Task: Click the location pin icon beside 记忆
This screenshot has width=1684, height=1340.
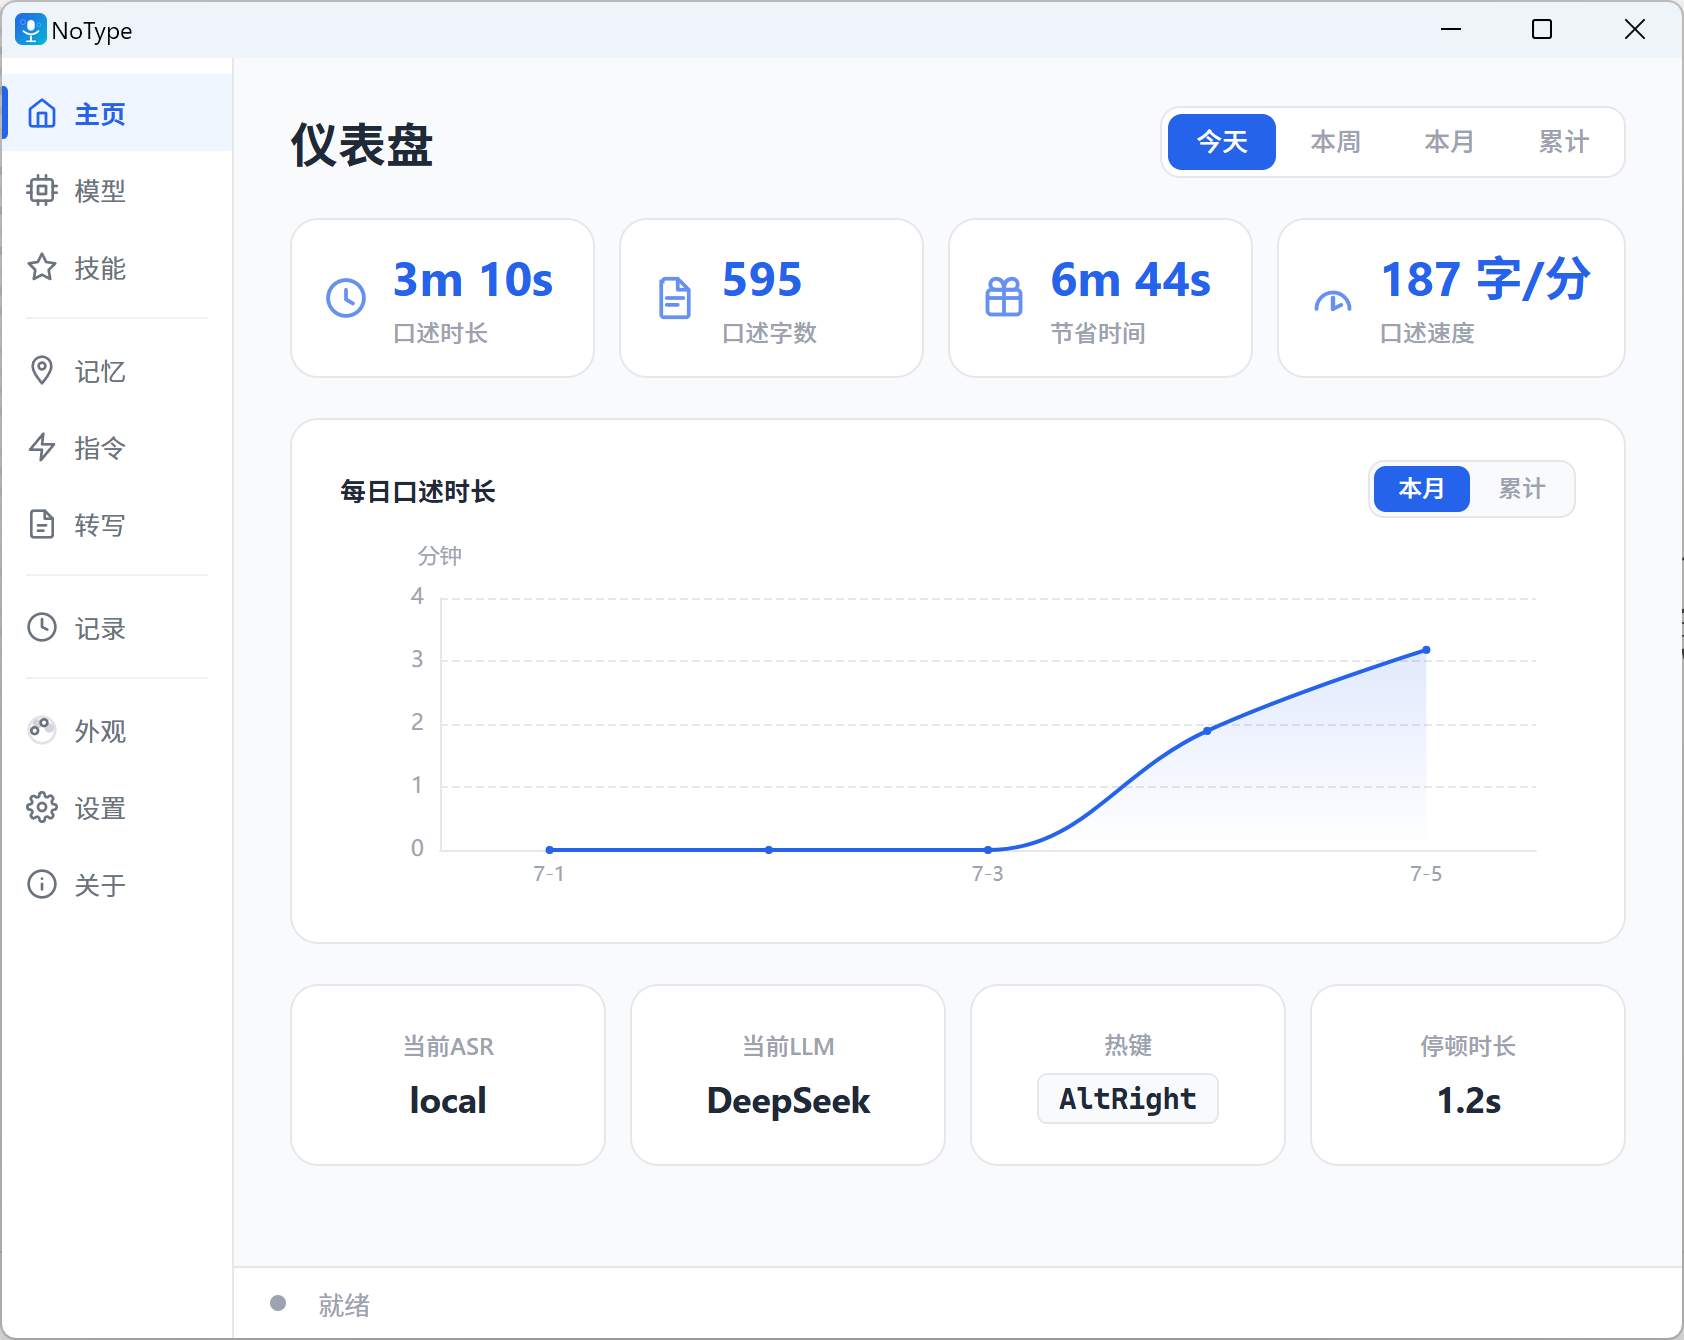Action: tap(42, 371)
